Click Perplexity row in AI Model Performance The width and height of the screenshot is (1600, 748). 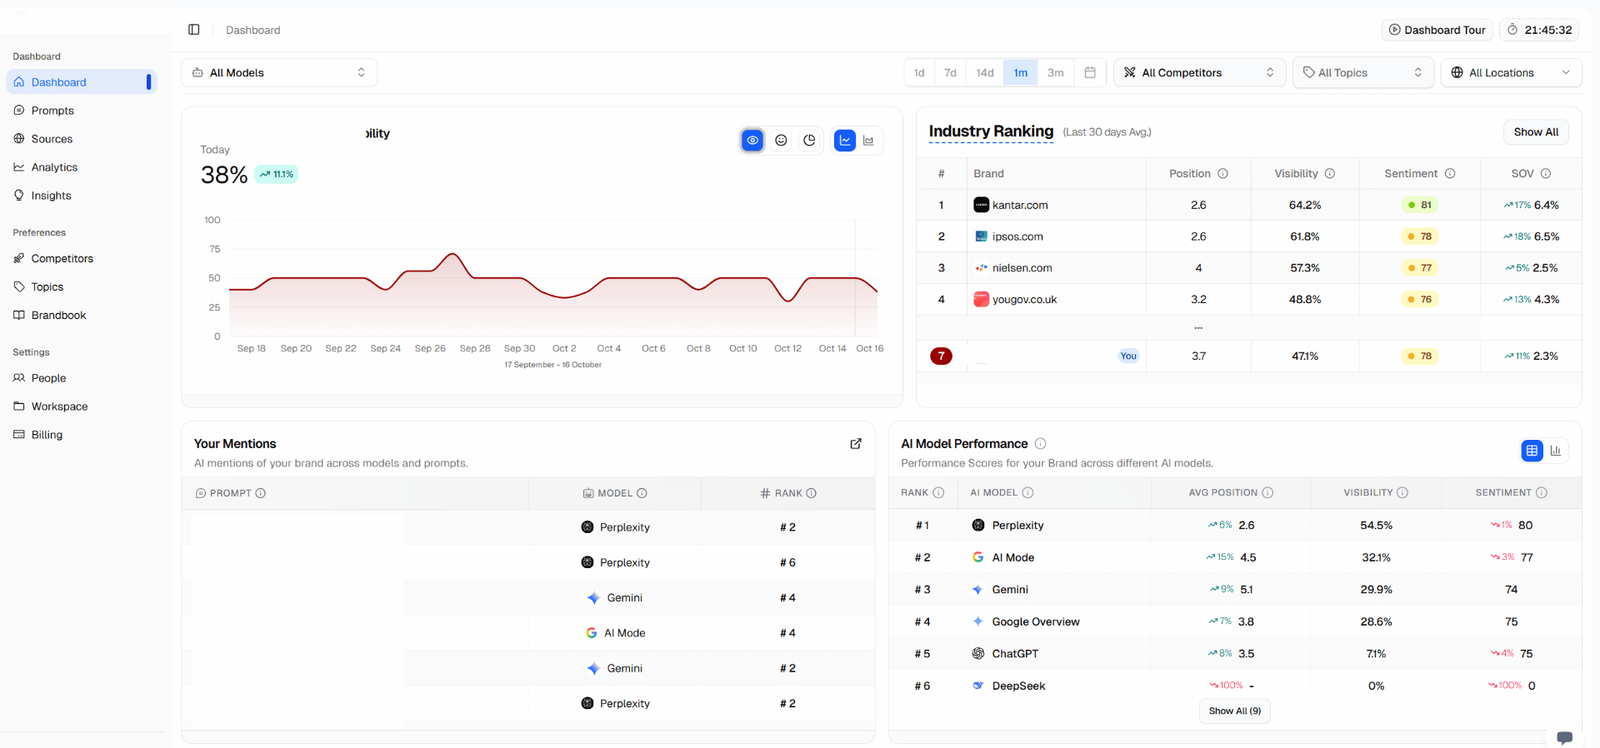pos(1235,525)
